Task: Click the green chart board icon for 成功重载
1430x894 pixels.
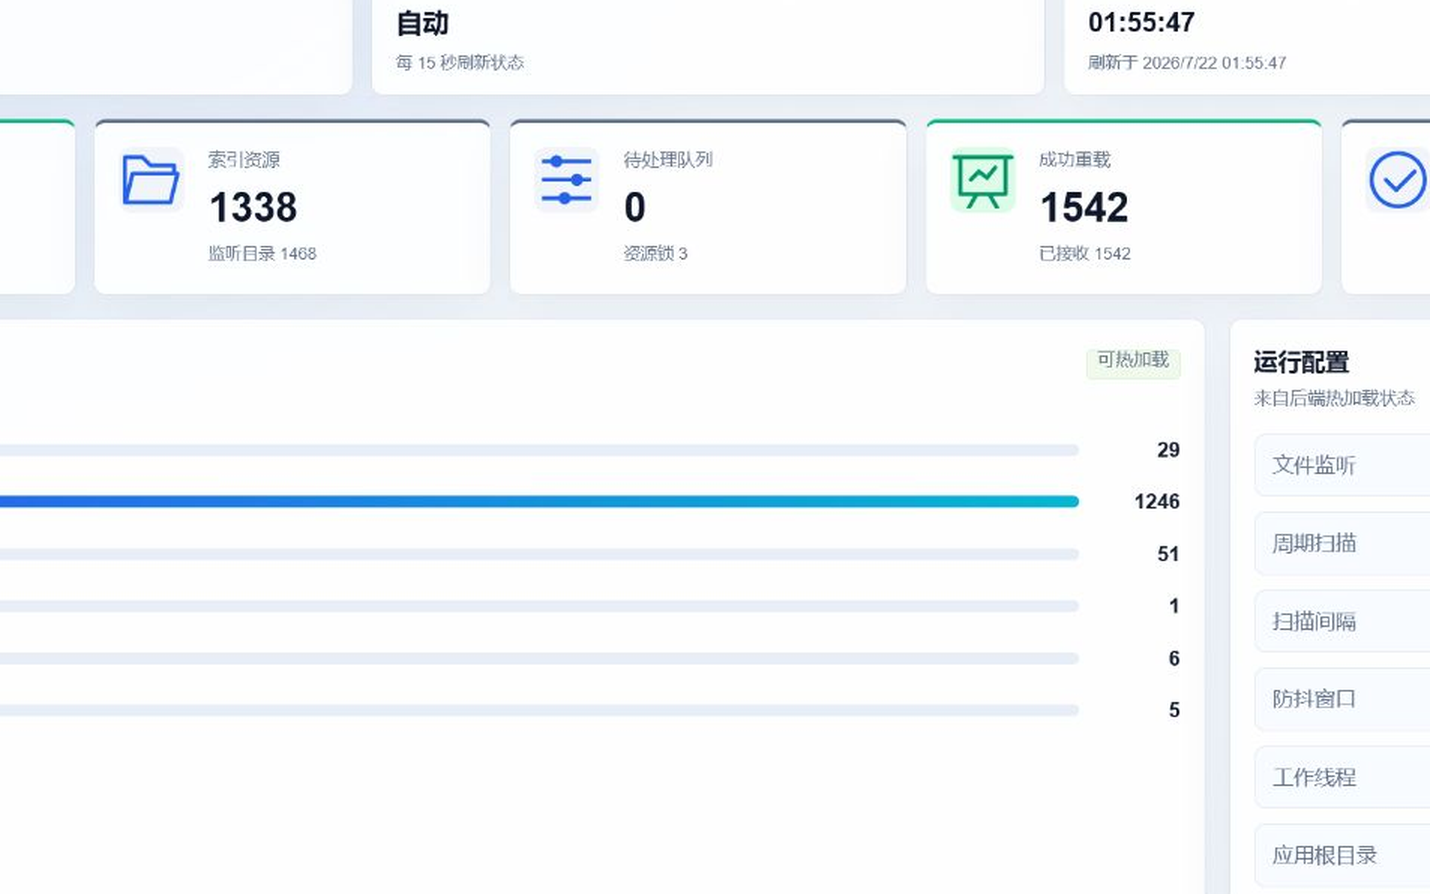Action: coord(982,180)
